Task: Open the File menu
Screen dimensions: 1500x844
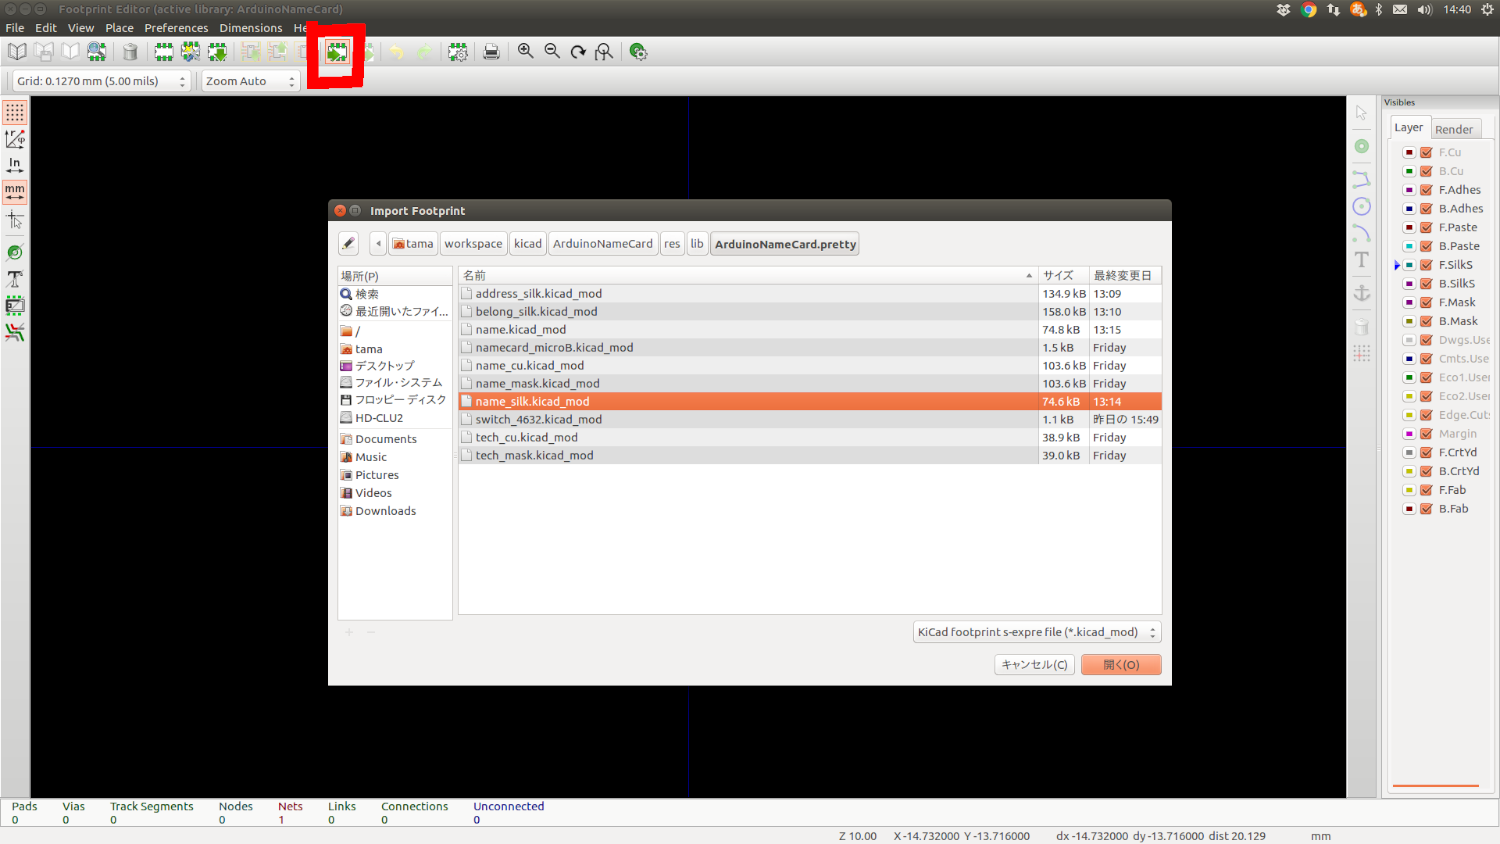Action: click(x=15, y=28)
